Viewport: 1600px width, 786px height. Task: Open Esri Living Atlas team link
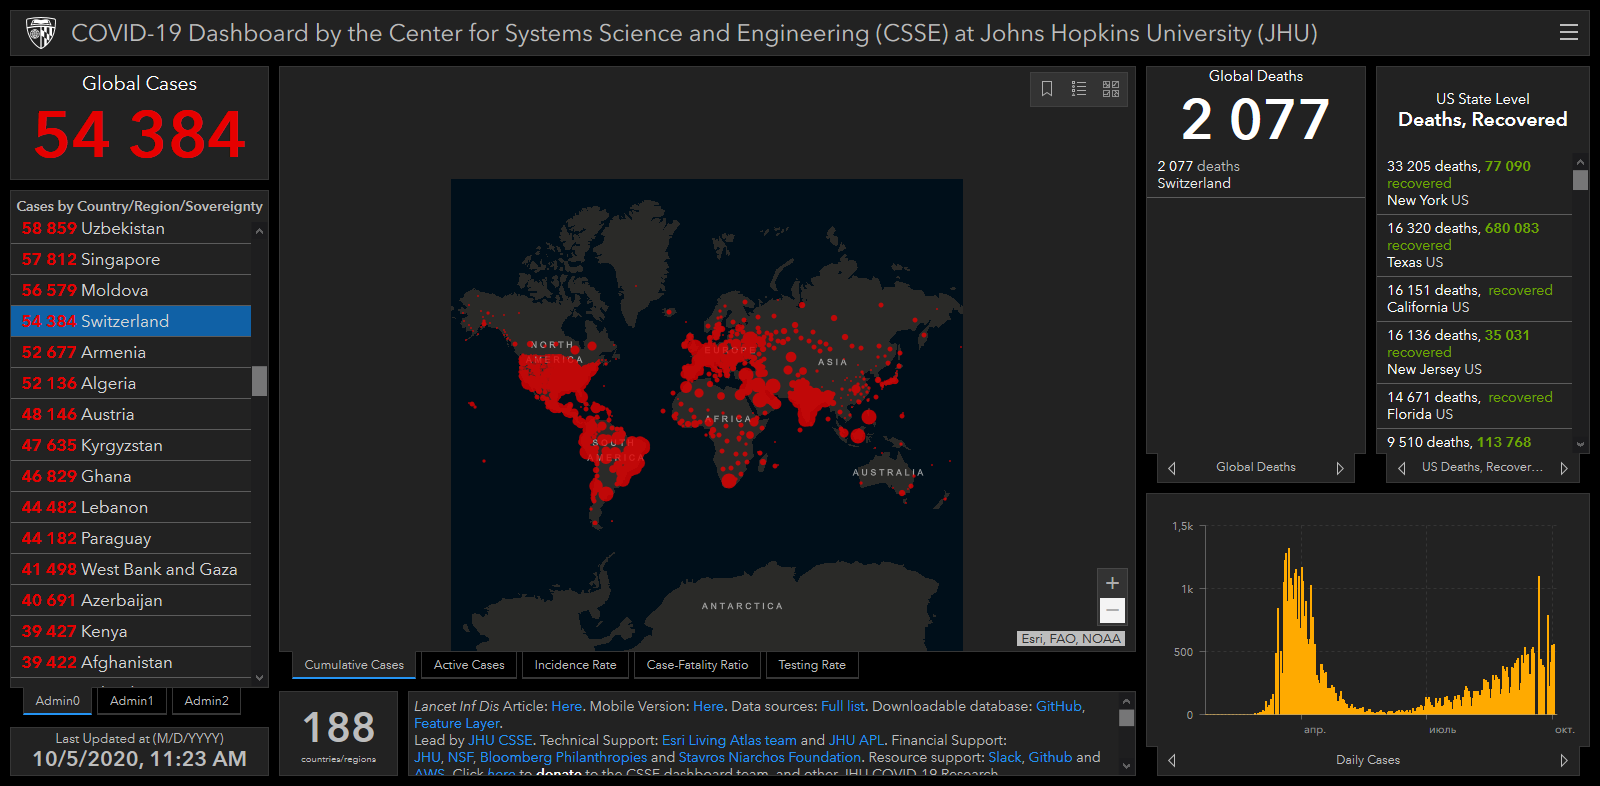[x=729, y=740]
